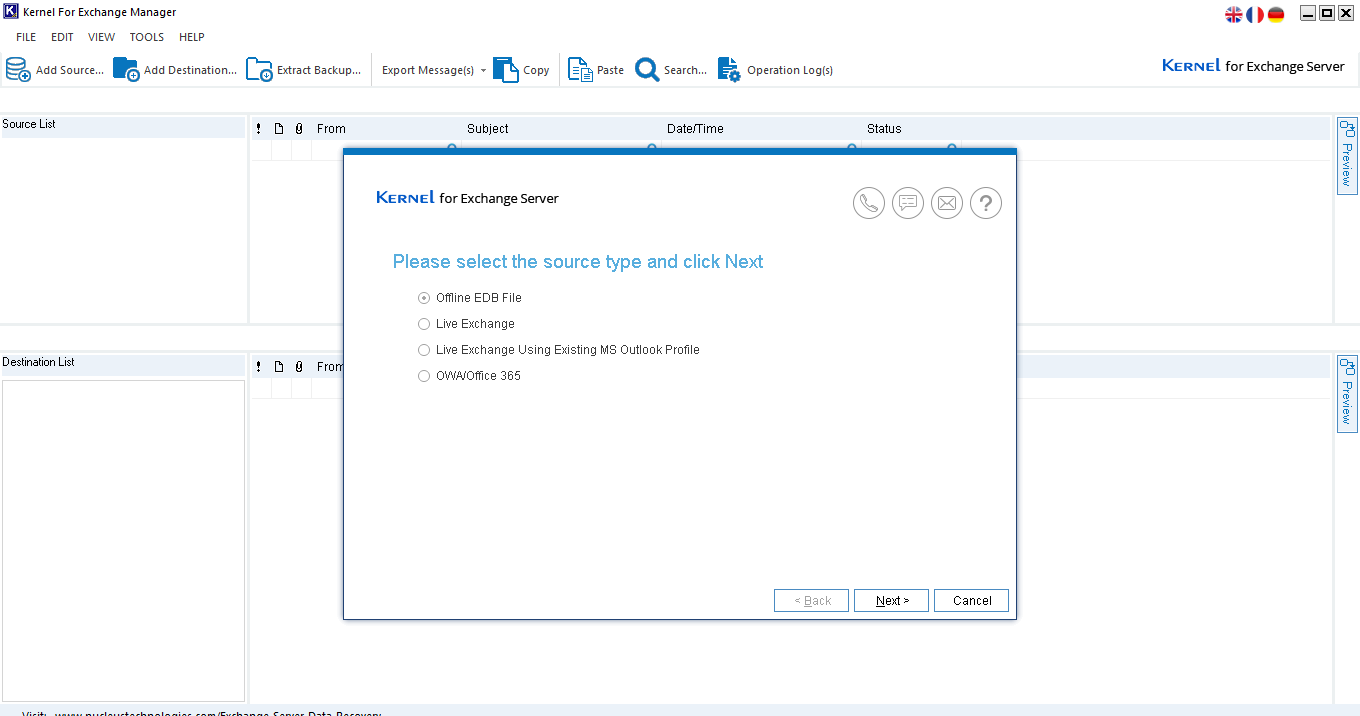The image size is (1360, 716).
Task: Open the VIEW menu
Action: click(101, 37)
